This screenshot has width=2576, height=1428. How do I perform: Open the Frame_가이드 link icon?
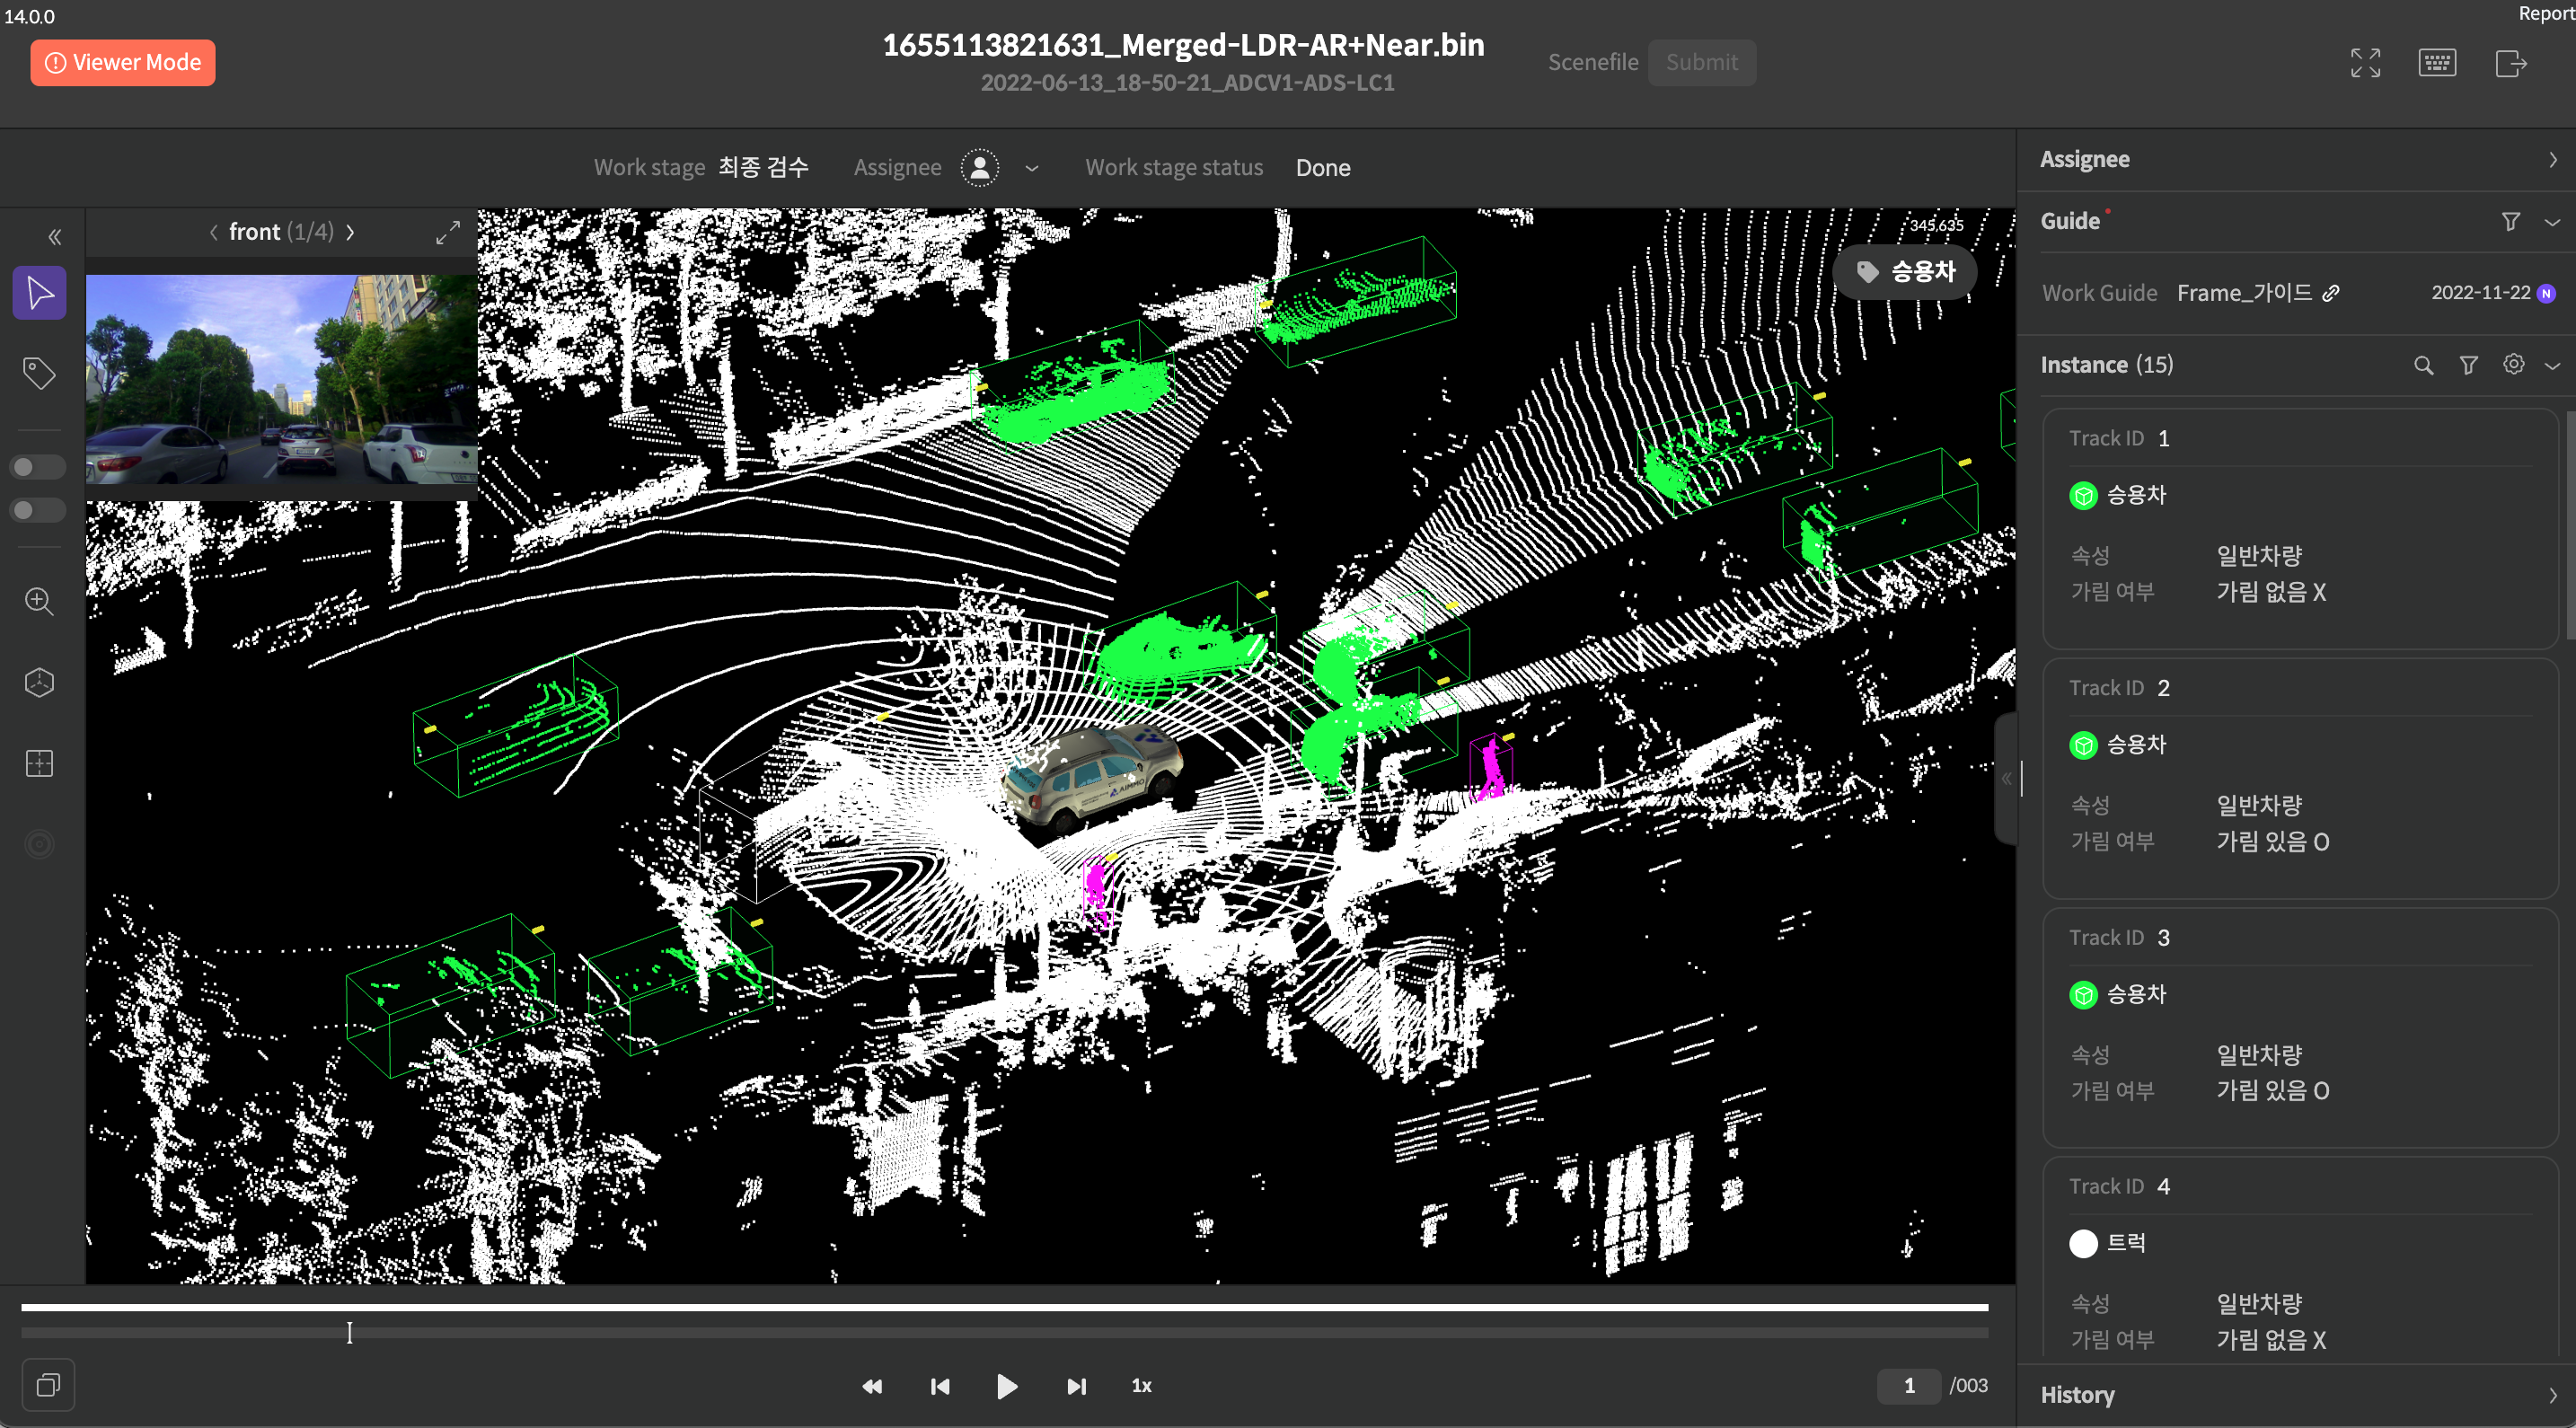tap(2331, 293)
